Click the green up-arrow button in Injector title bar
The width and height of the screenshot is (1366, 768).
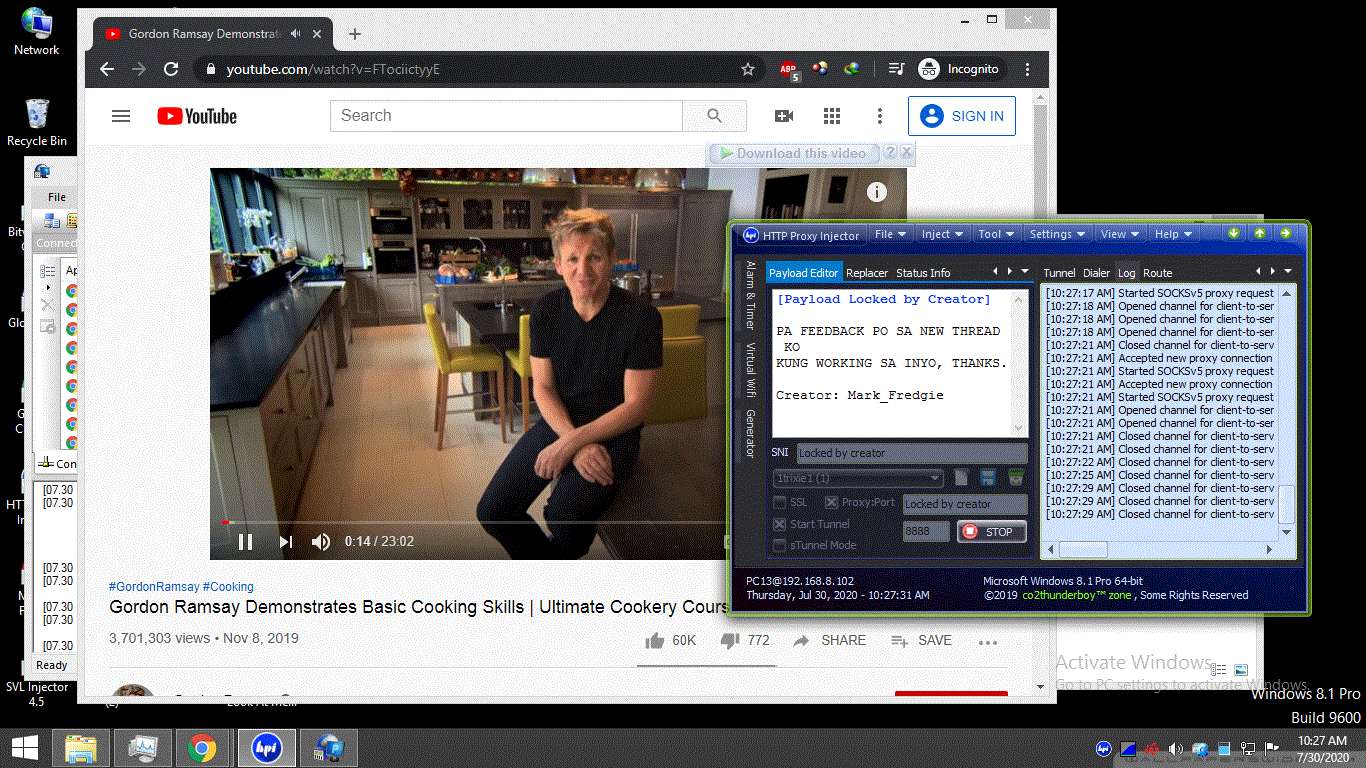[1259, 234]
